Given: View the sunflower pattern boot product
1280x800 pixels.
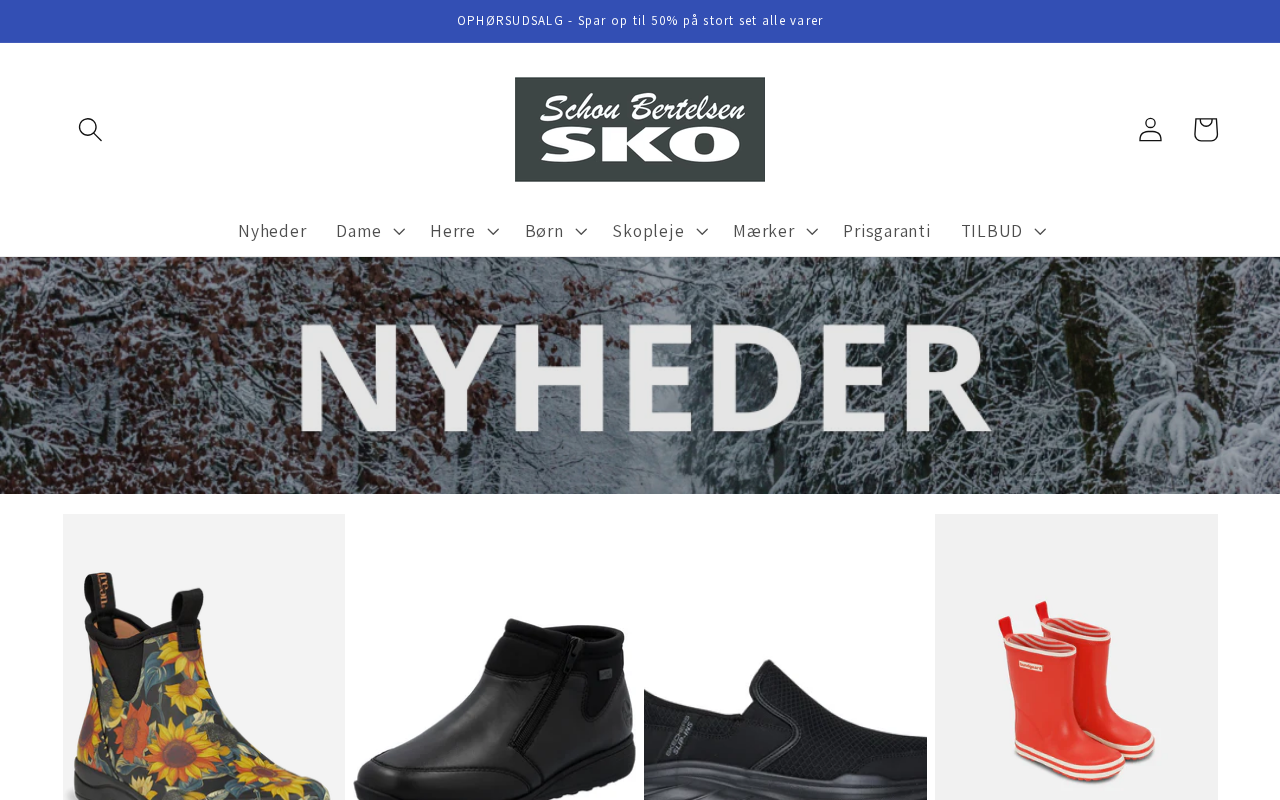Looking at the screenshot, I should (x=204, y=657).
